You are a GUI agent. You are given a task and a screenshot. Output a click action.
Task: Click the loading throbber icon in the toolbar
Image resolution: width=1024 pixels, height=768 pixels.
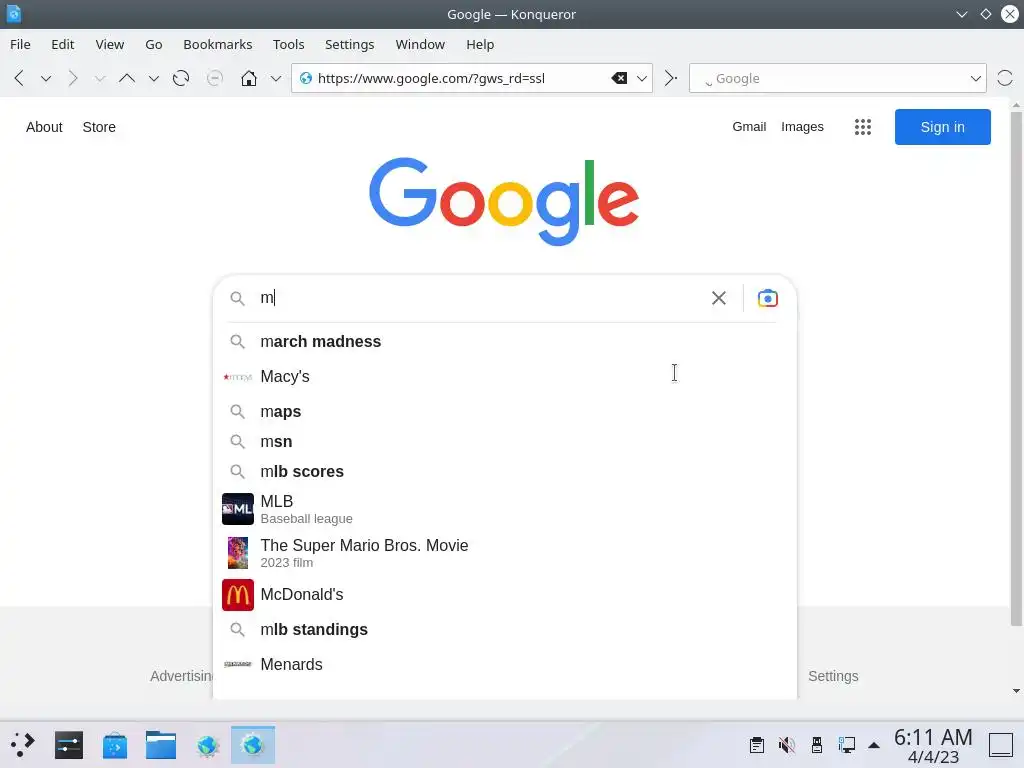[x=1004, y=78]
